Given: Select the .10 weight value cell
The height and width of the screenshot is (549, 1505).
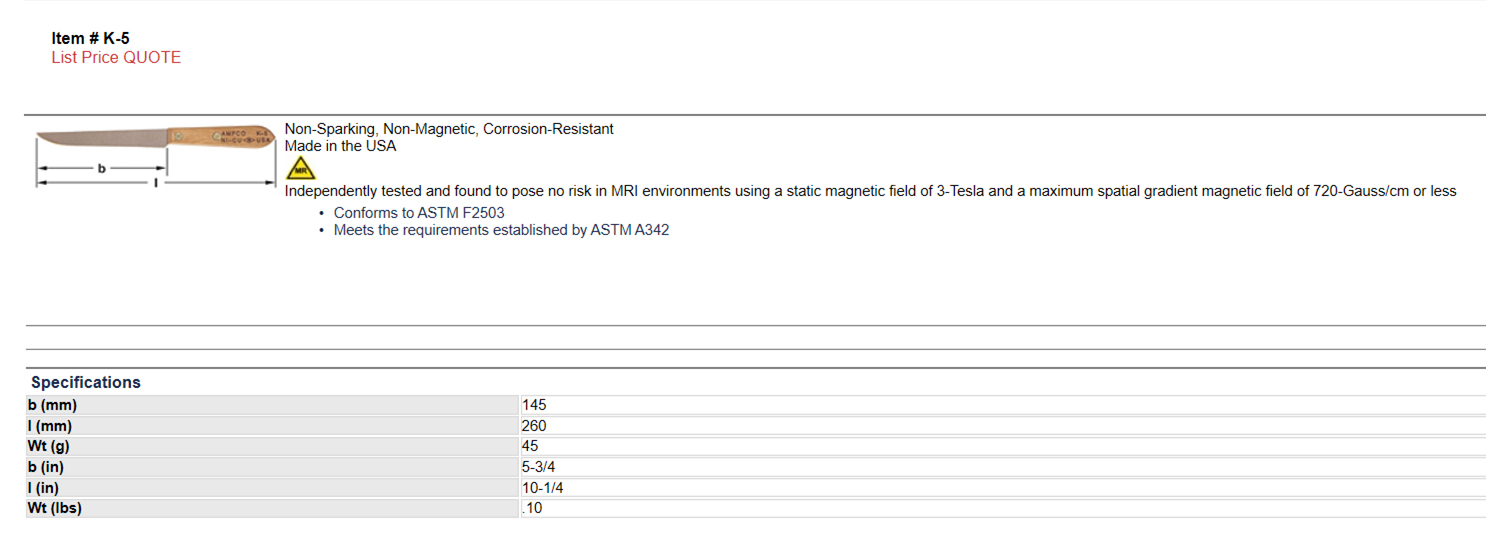Looking at the screenshot, I should 532,508.
